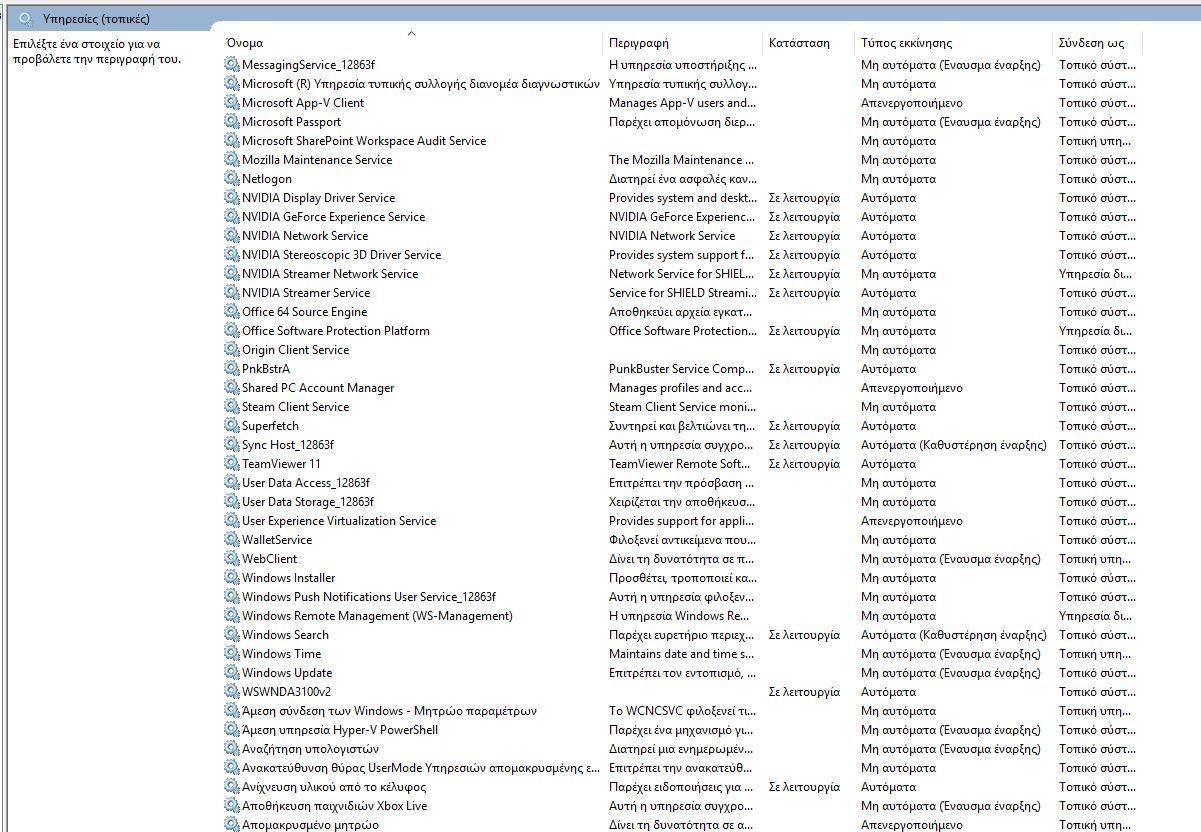Select the Office Software Protection Platform service

[x=682, y=331]
